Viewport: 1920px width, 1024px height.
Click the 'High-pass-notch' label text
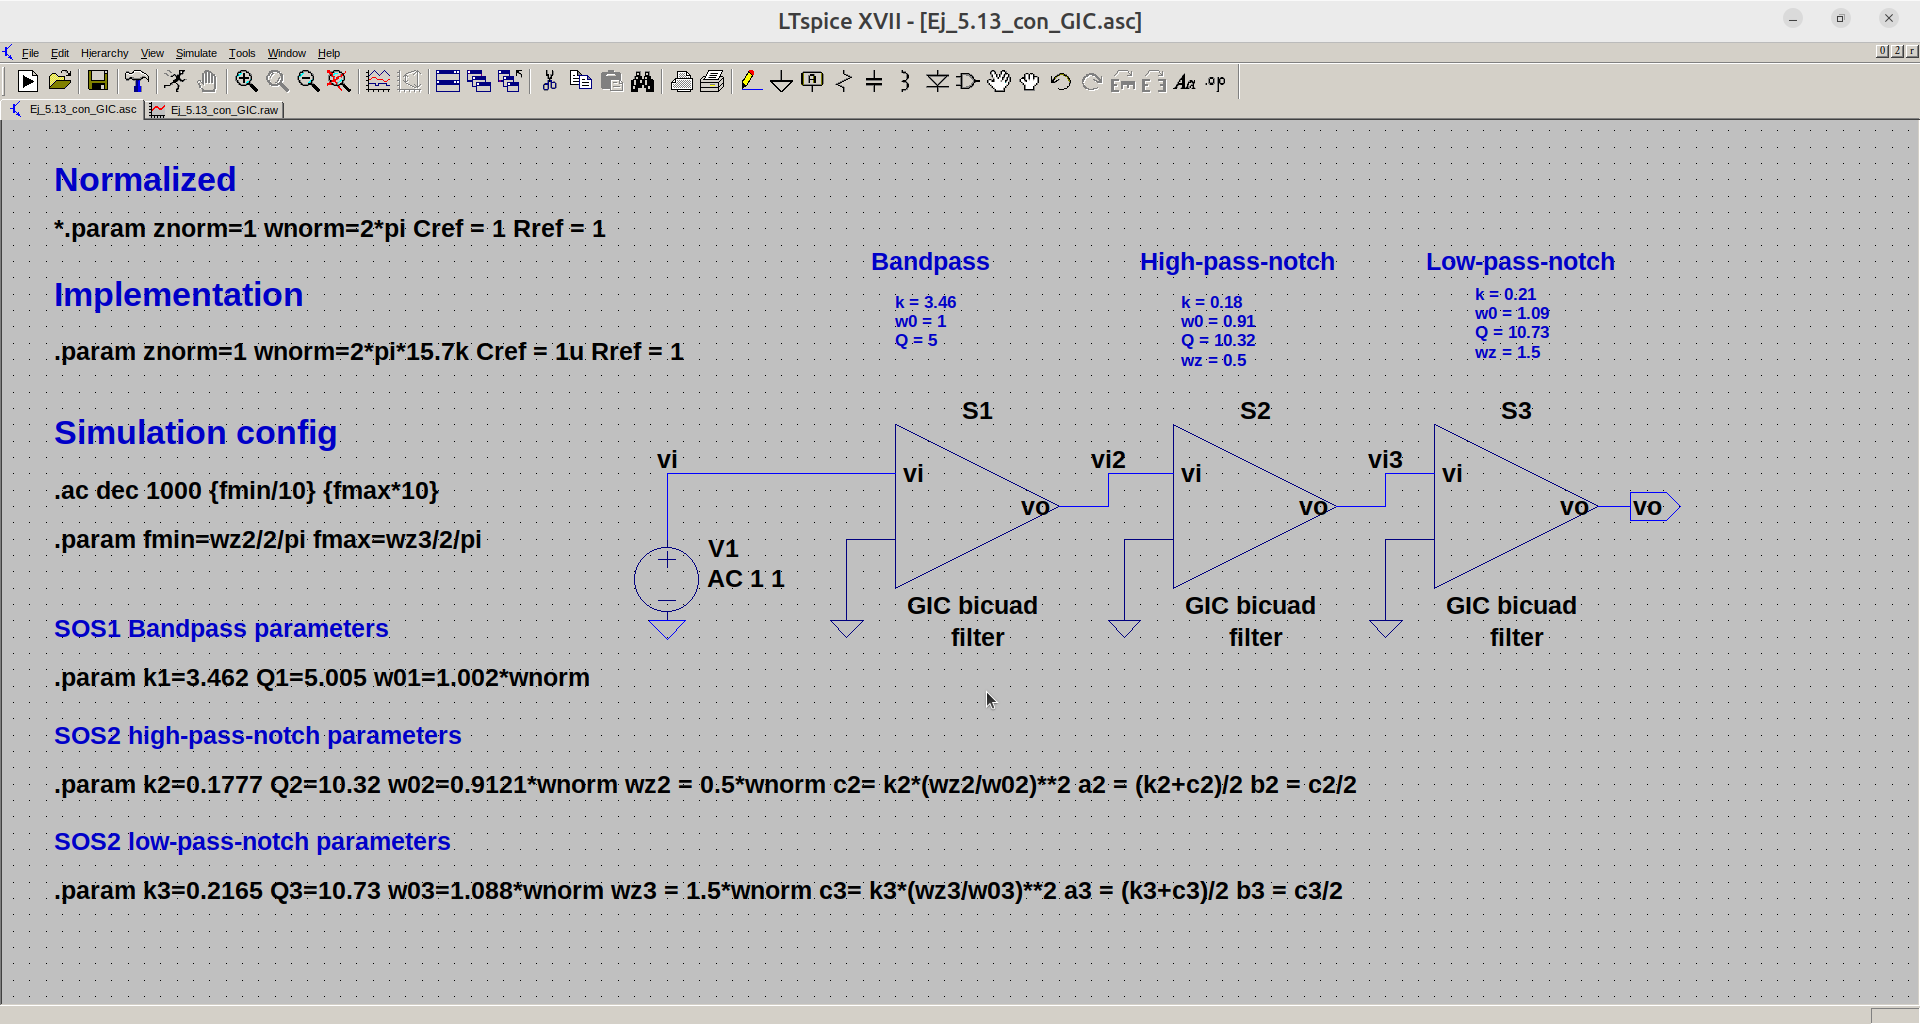pos(1237,262)
